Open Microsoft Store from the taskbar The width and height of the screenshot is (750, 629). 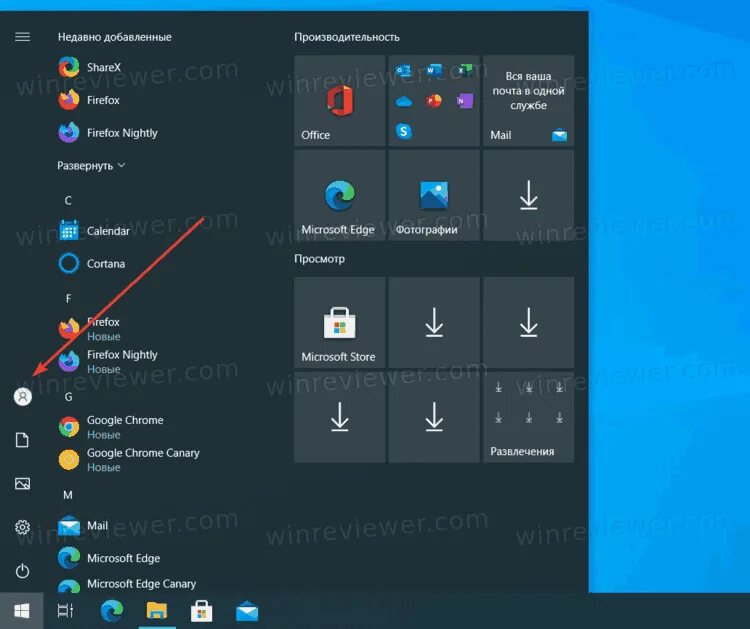(201, 611)
